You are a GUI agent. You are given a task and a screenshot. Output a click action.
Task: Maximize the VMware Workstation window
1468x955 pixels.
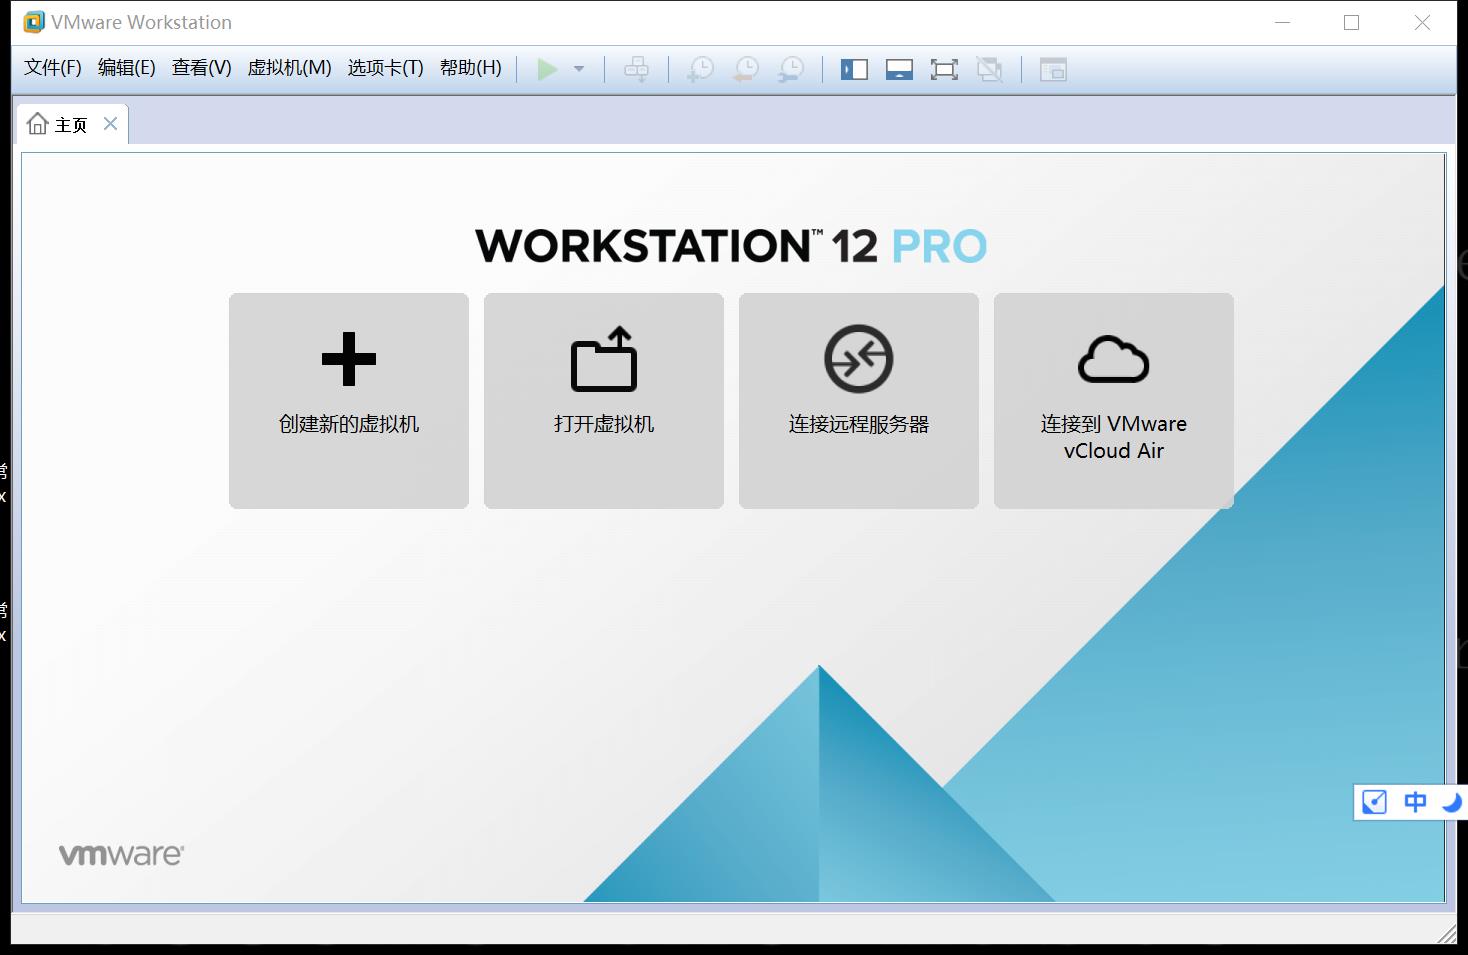(1351, 22)
